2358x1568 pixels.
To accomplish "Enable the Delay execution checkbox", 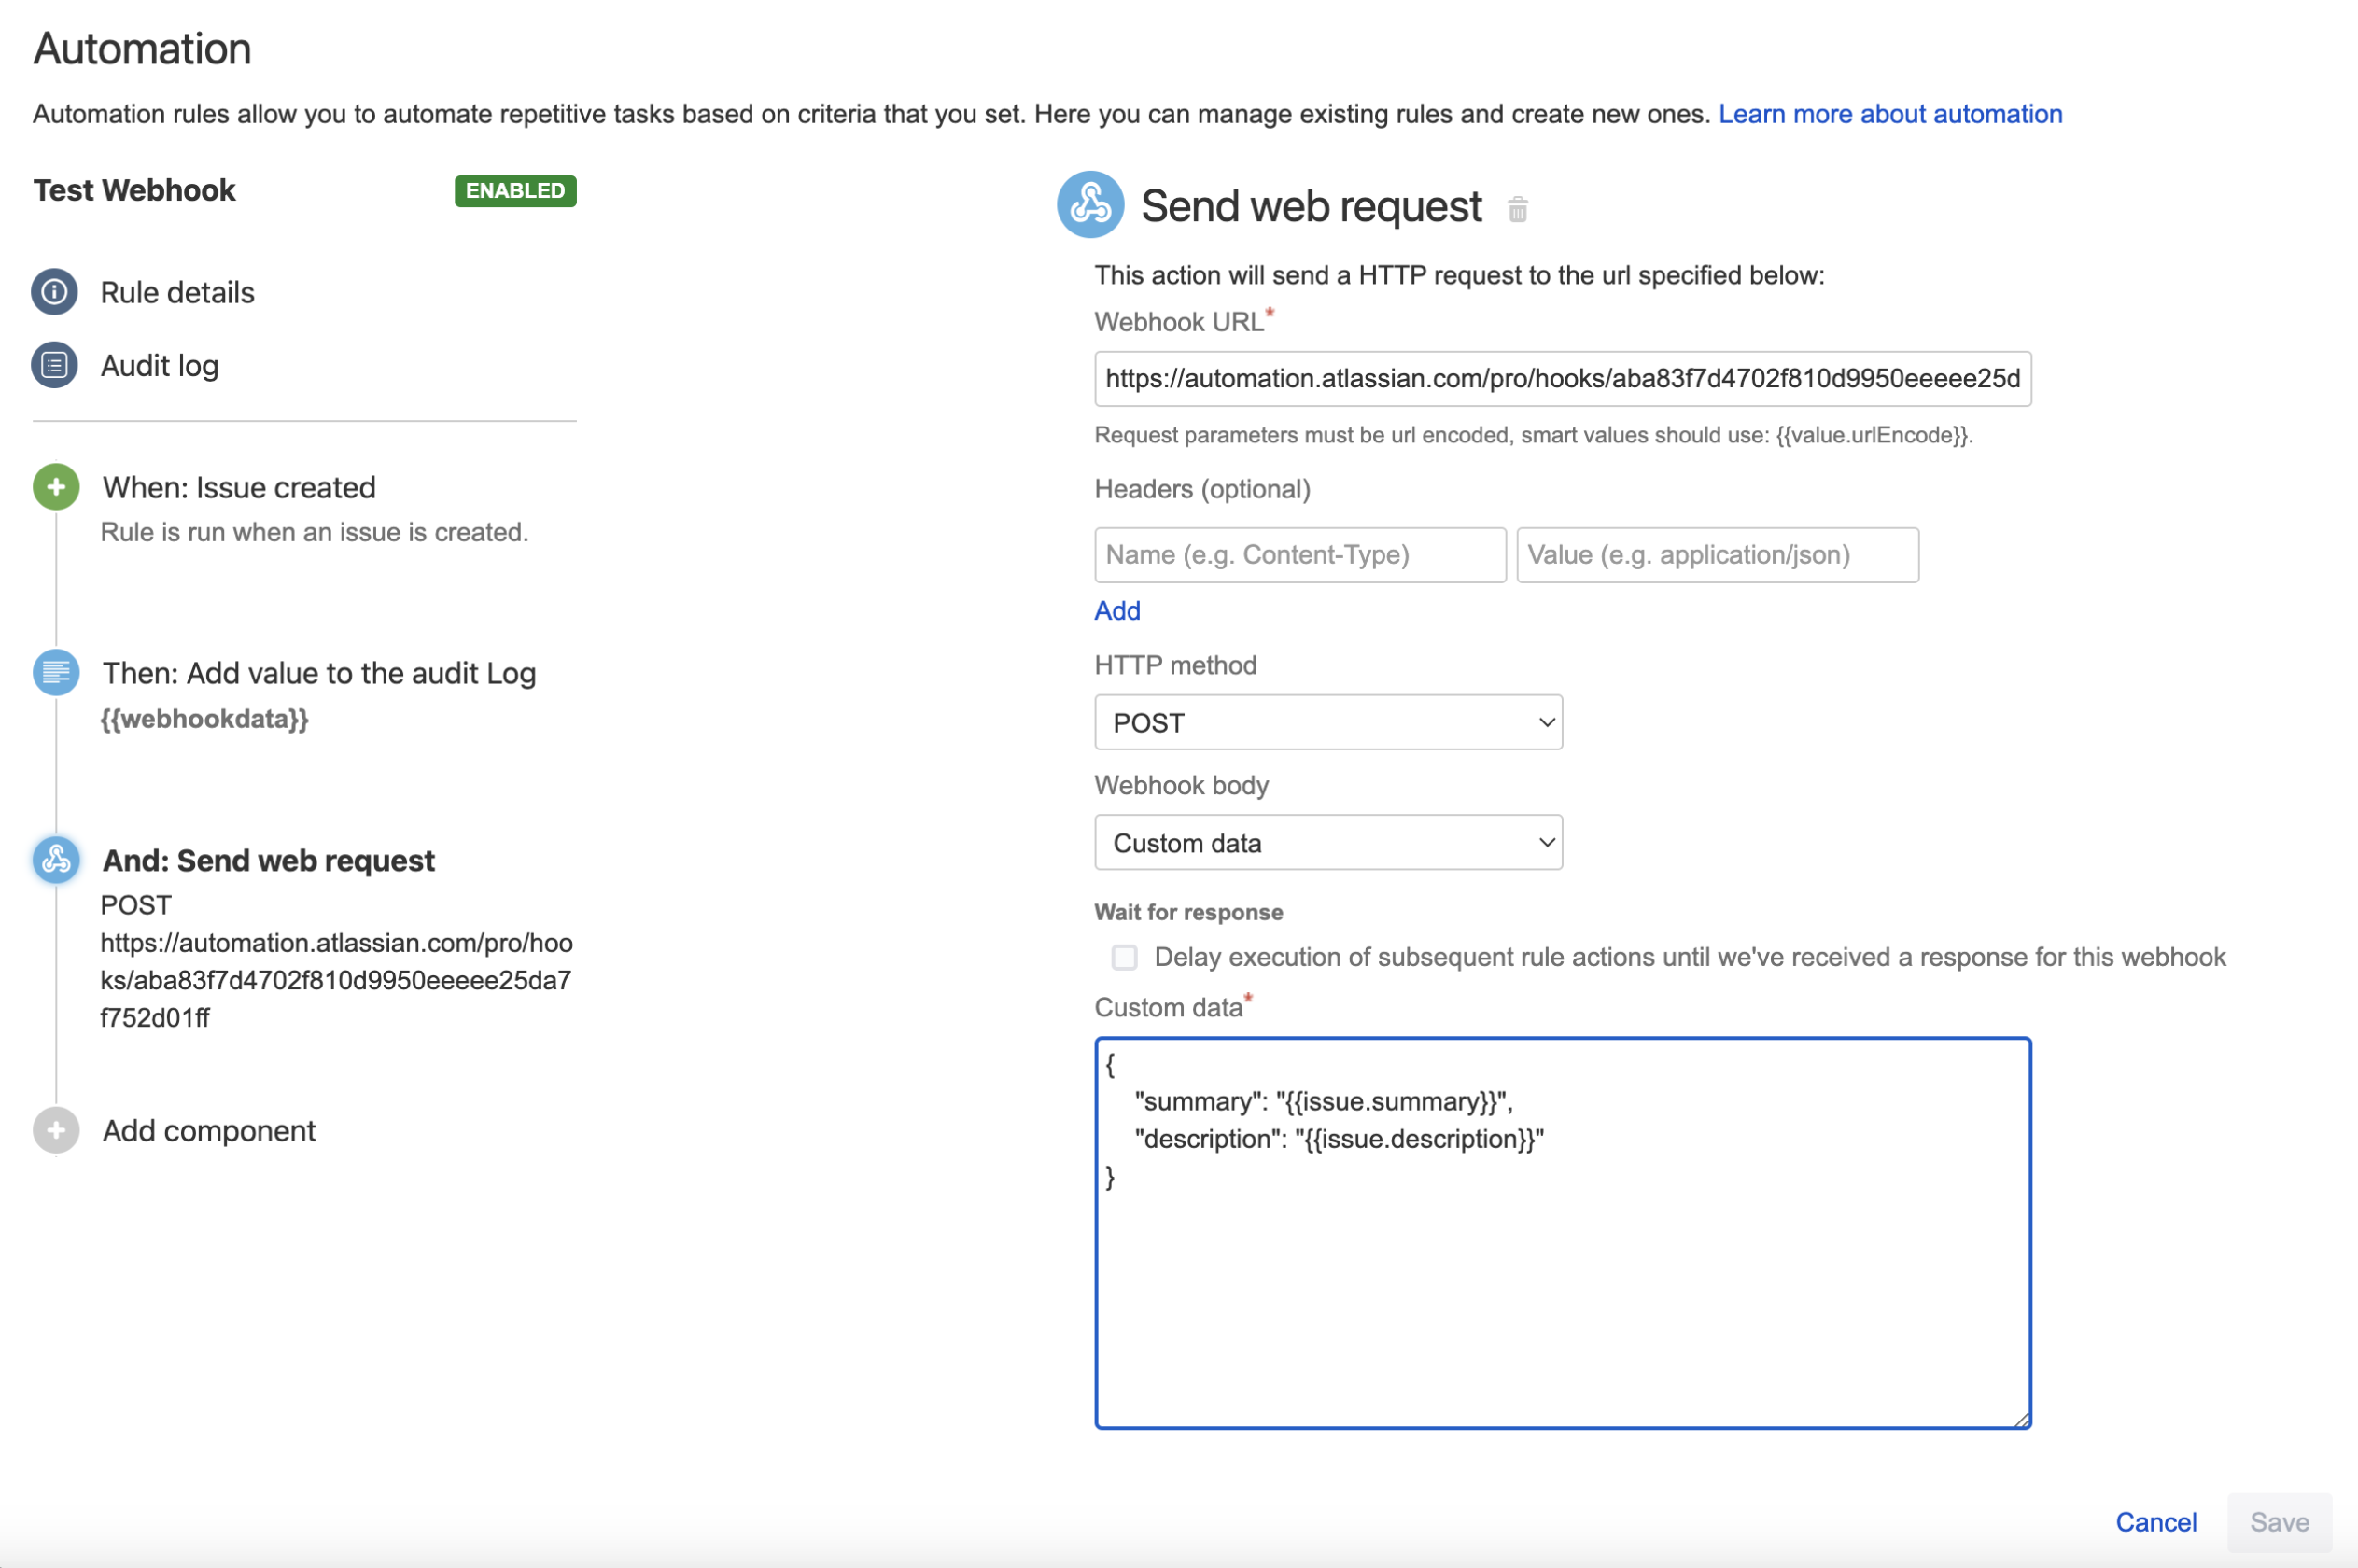I will (x=1124, y=957).
